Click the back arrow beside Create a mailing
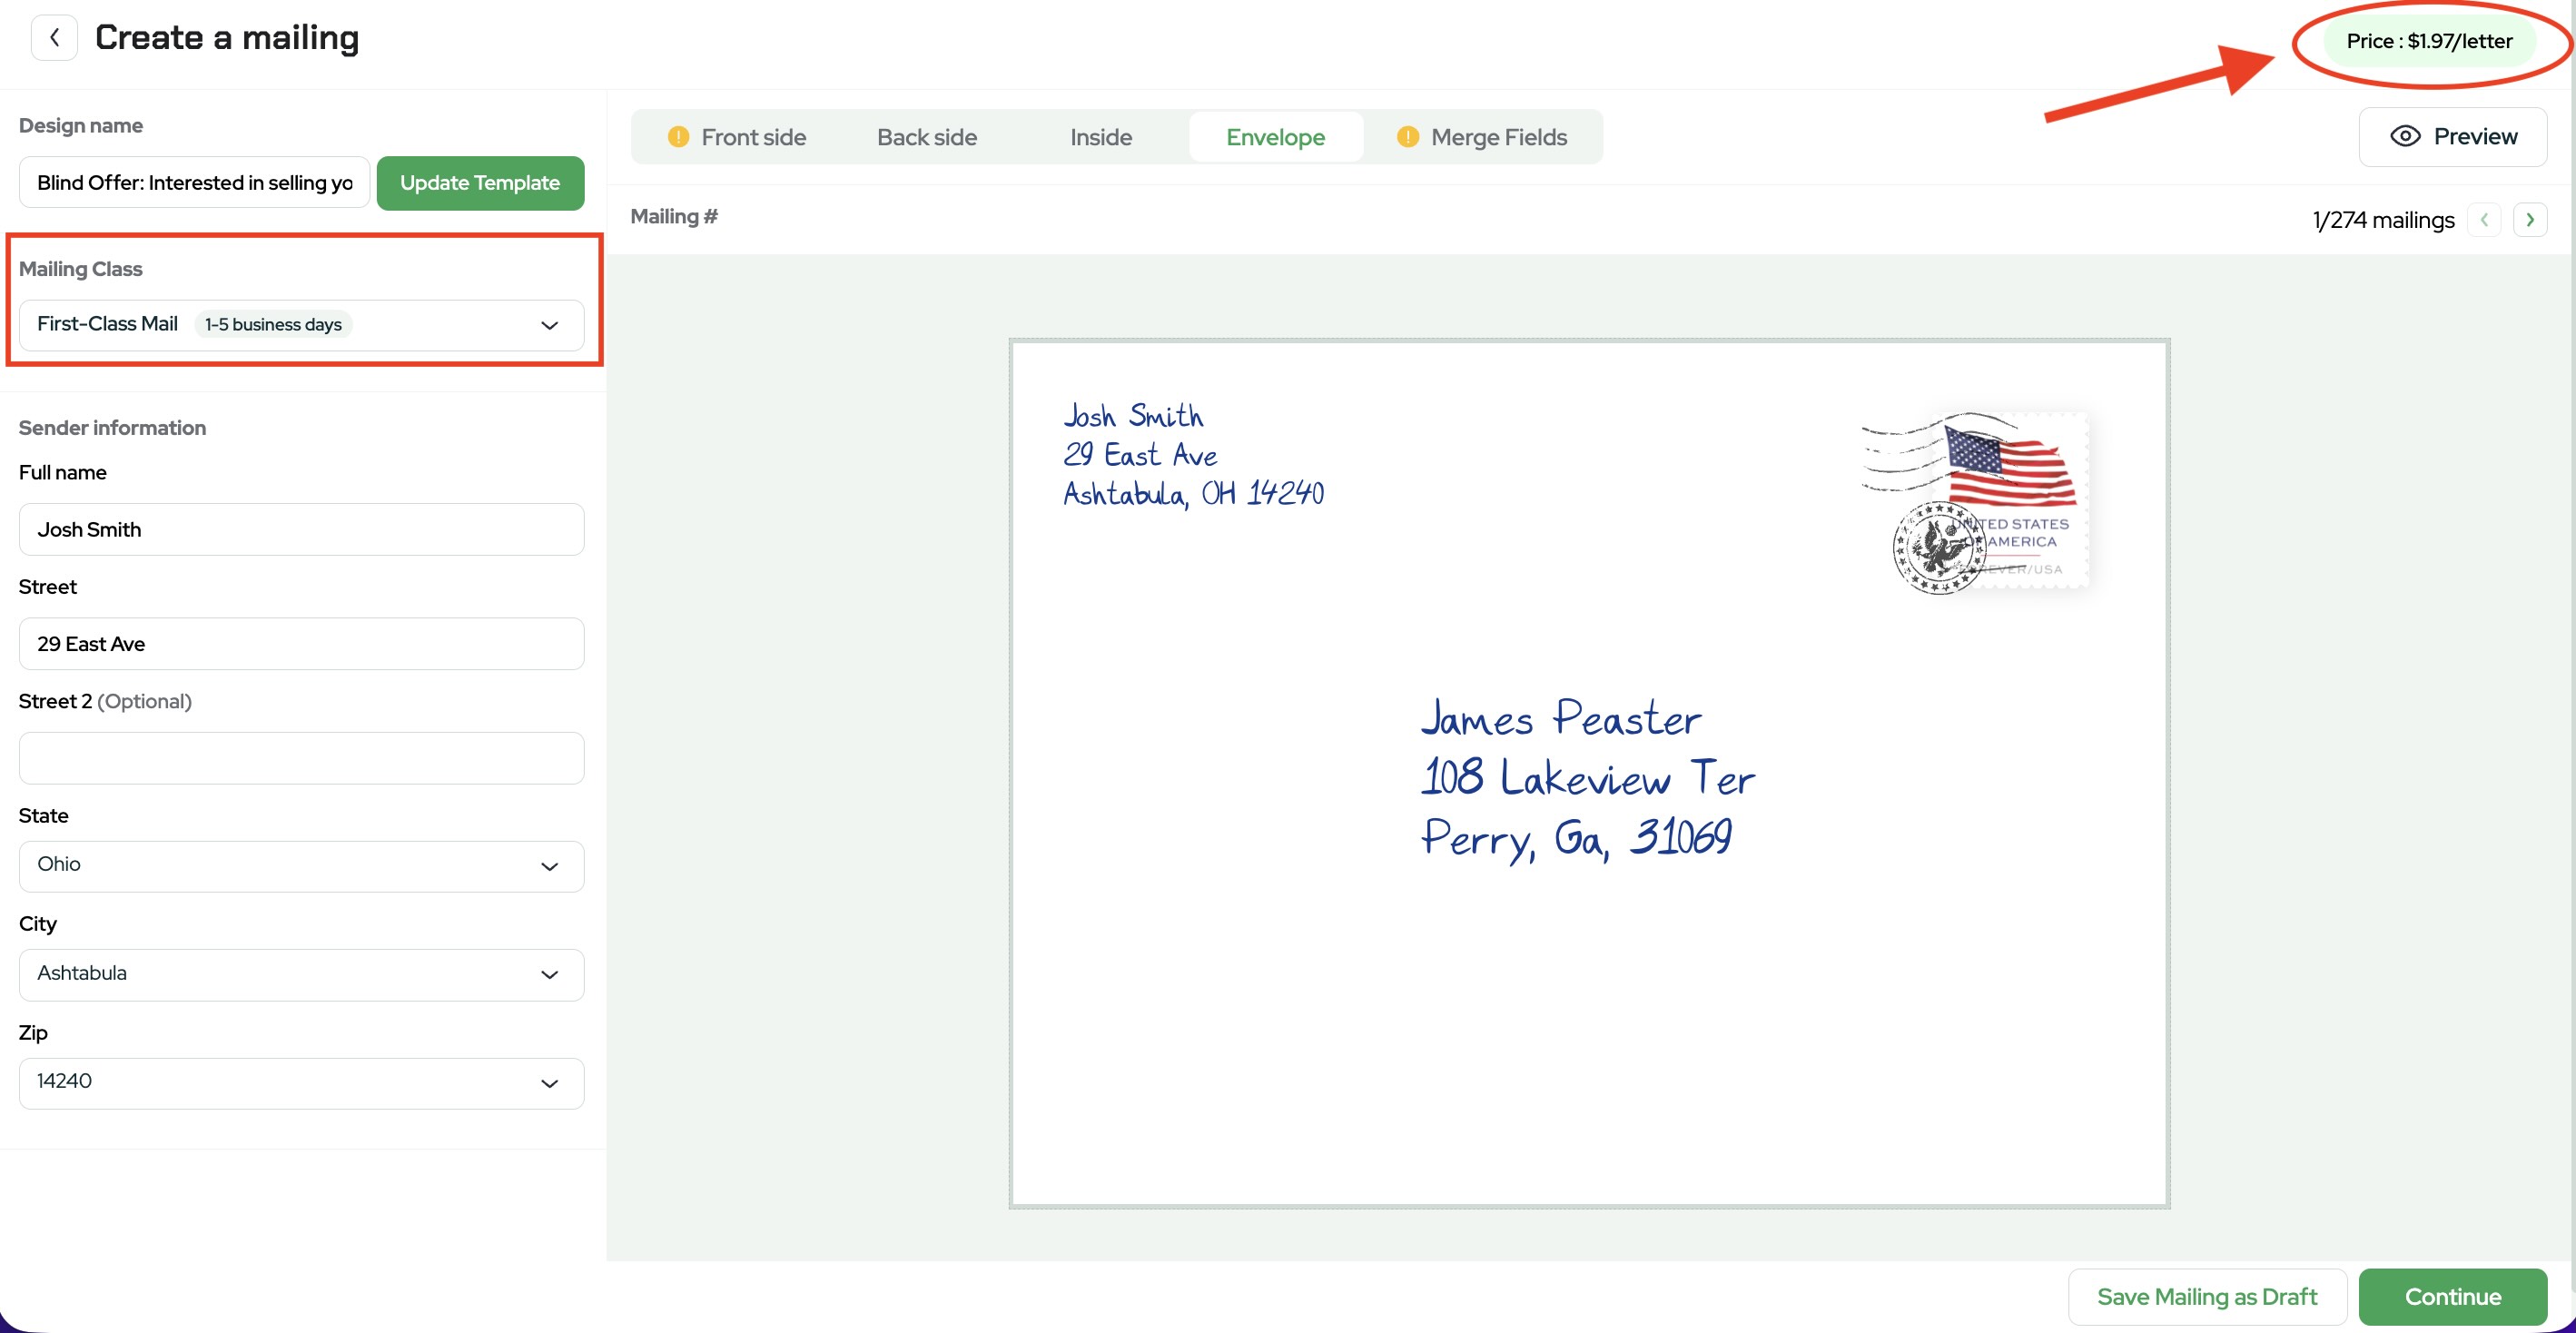 tap(54, 38)
